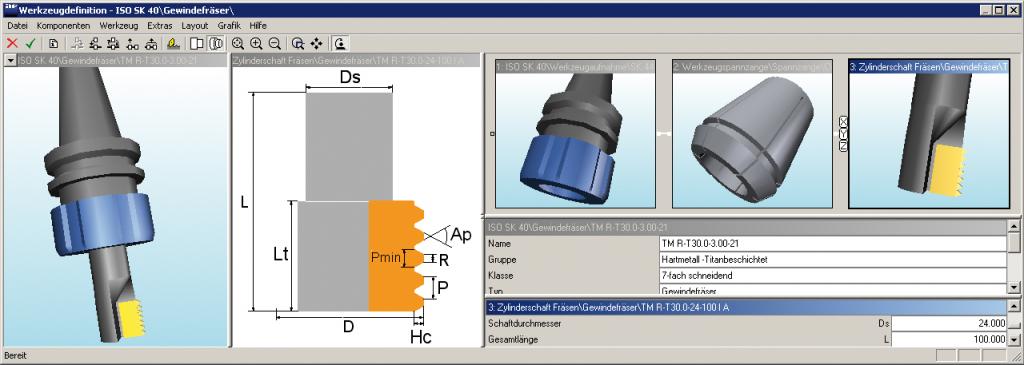
Task: Select the Zylinderschaft Fräsen Gewindefräser thumbnail
Action: pos(929,134)
